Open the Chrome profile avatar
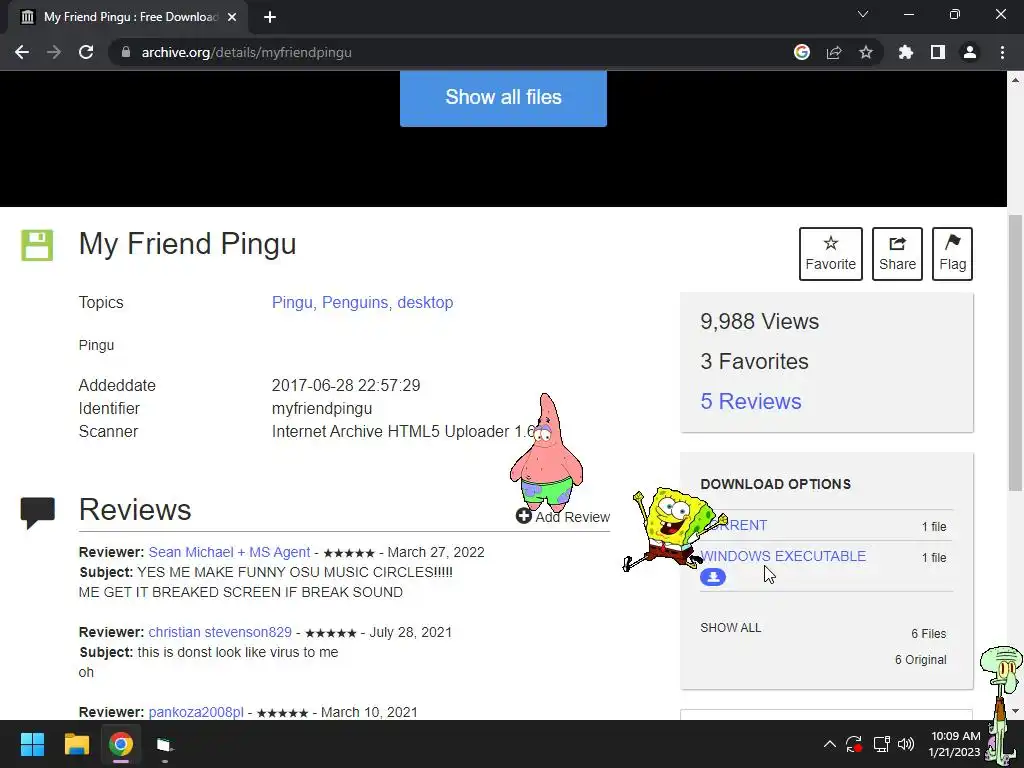 [x=970, y=52]
